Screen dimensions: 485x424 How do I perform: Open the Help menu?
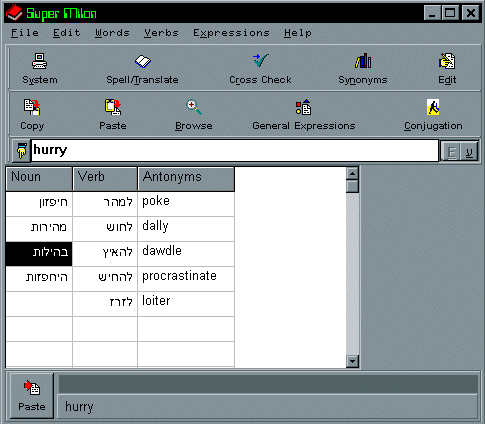pos(298,33)
